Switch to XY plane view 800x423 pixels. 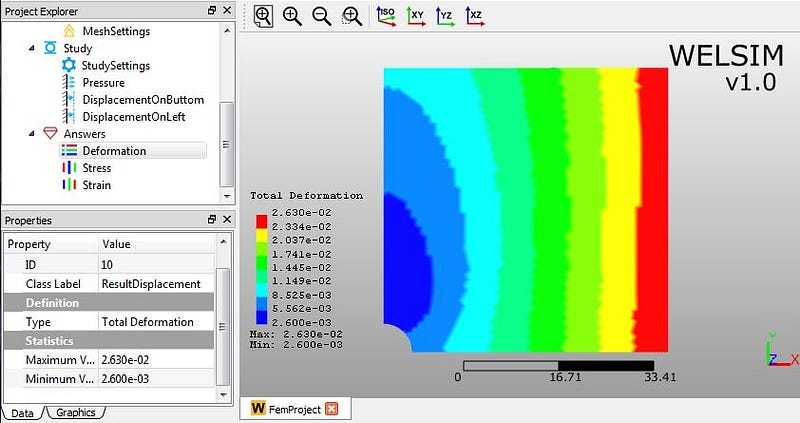click(x=416, y=16)
